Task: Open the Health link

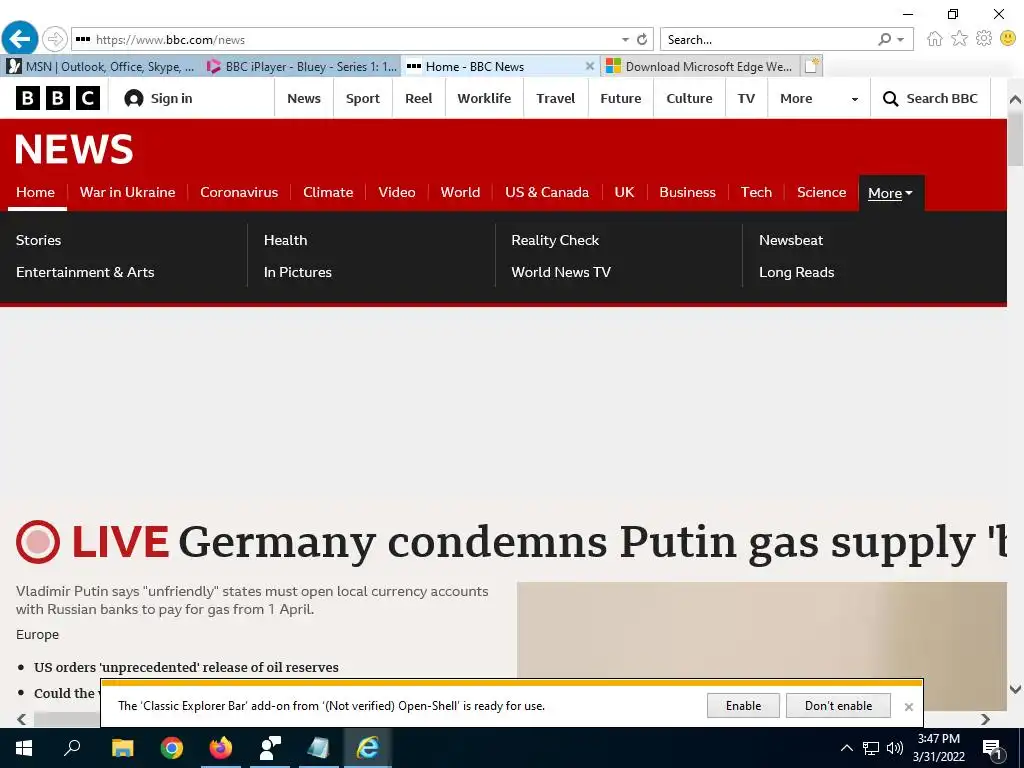Action: click(285, 240)
